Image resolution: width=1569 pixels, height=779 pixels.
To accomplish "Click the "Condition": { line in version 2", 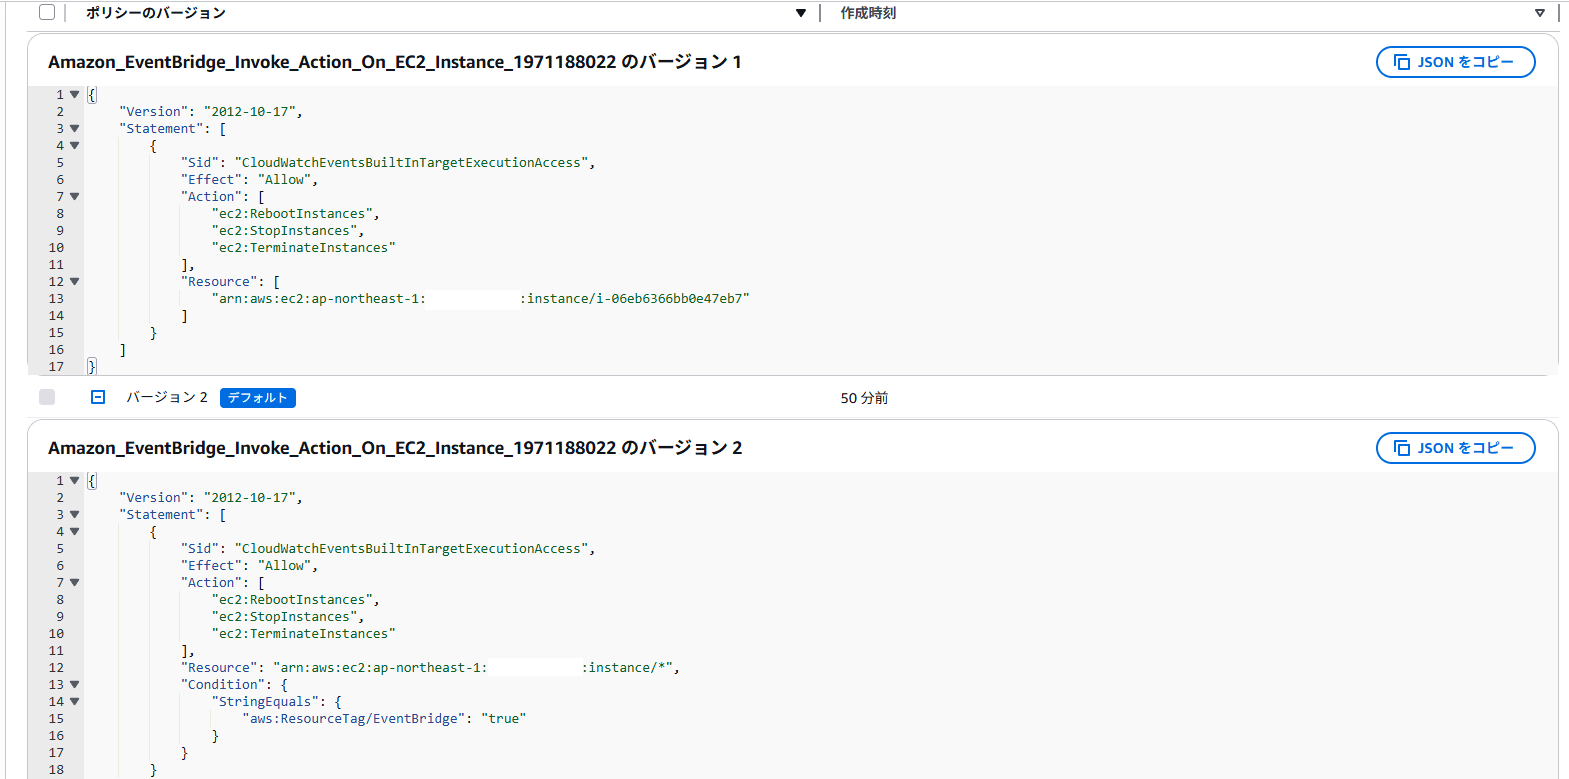I will tap(234, 685).
